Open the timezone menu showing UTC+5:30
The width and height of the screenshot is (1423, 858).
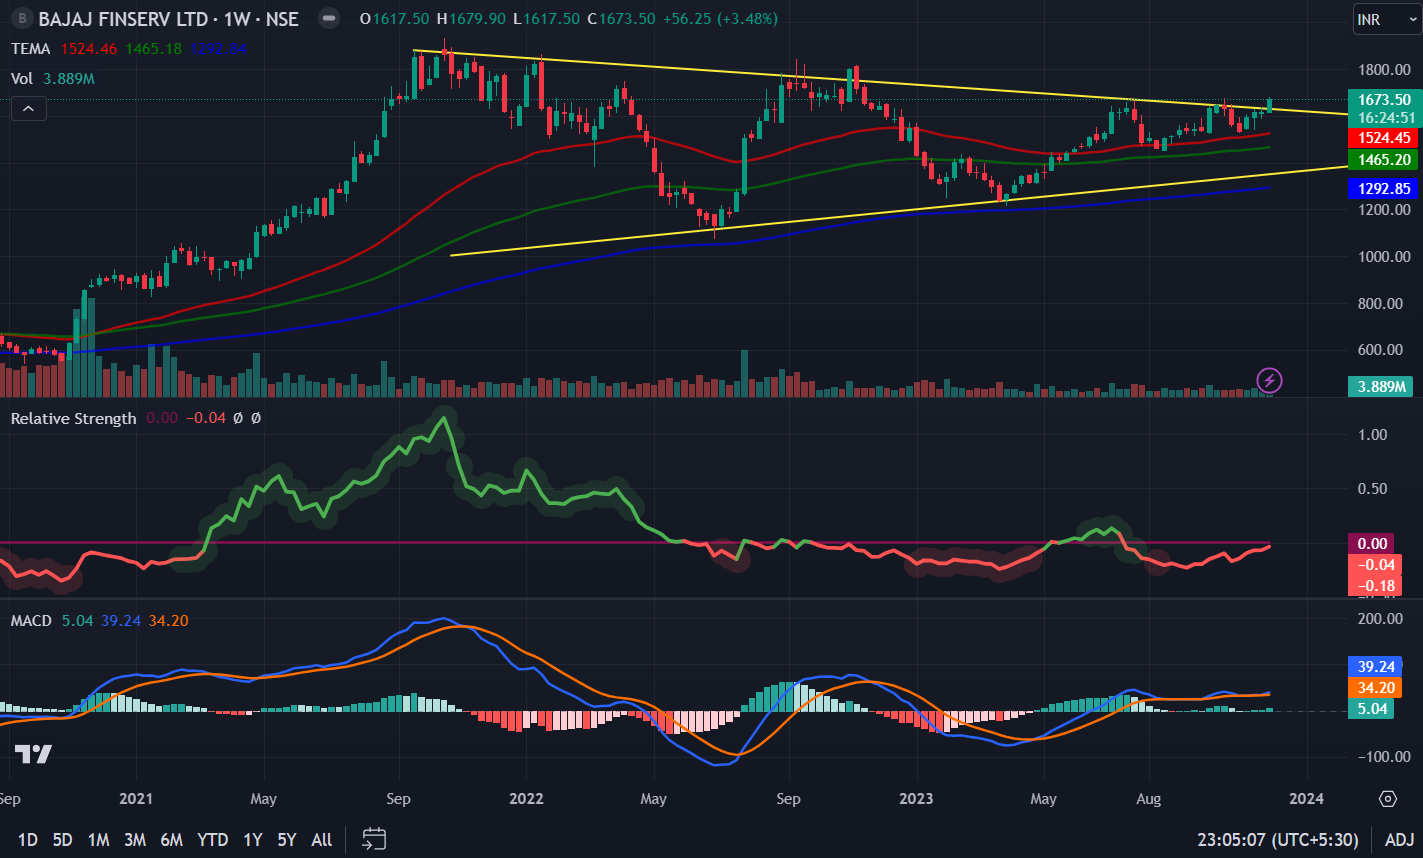pyautogui.click(x=1277, y=840)
